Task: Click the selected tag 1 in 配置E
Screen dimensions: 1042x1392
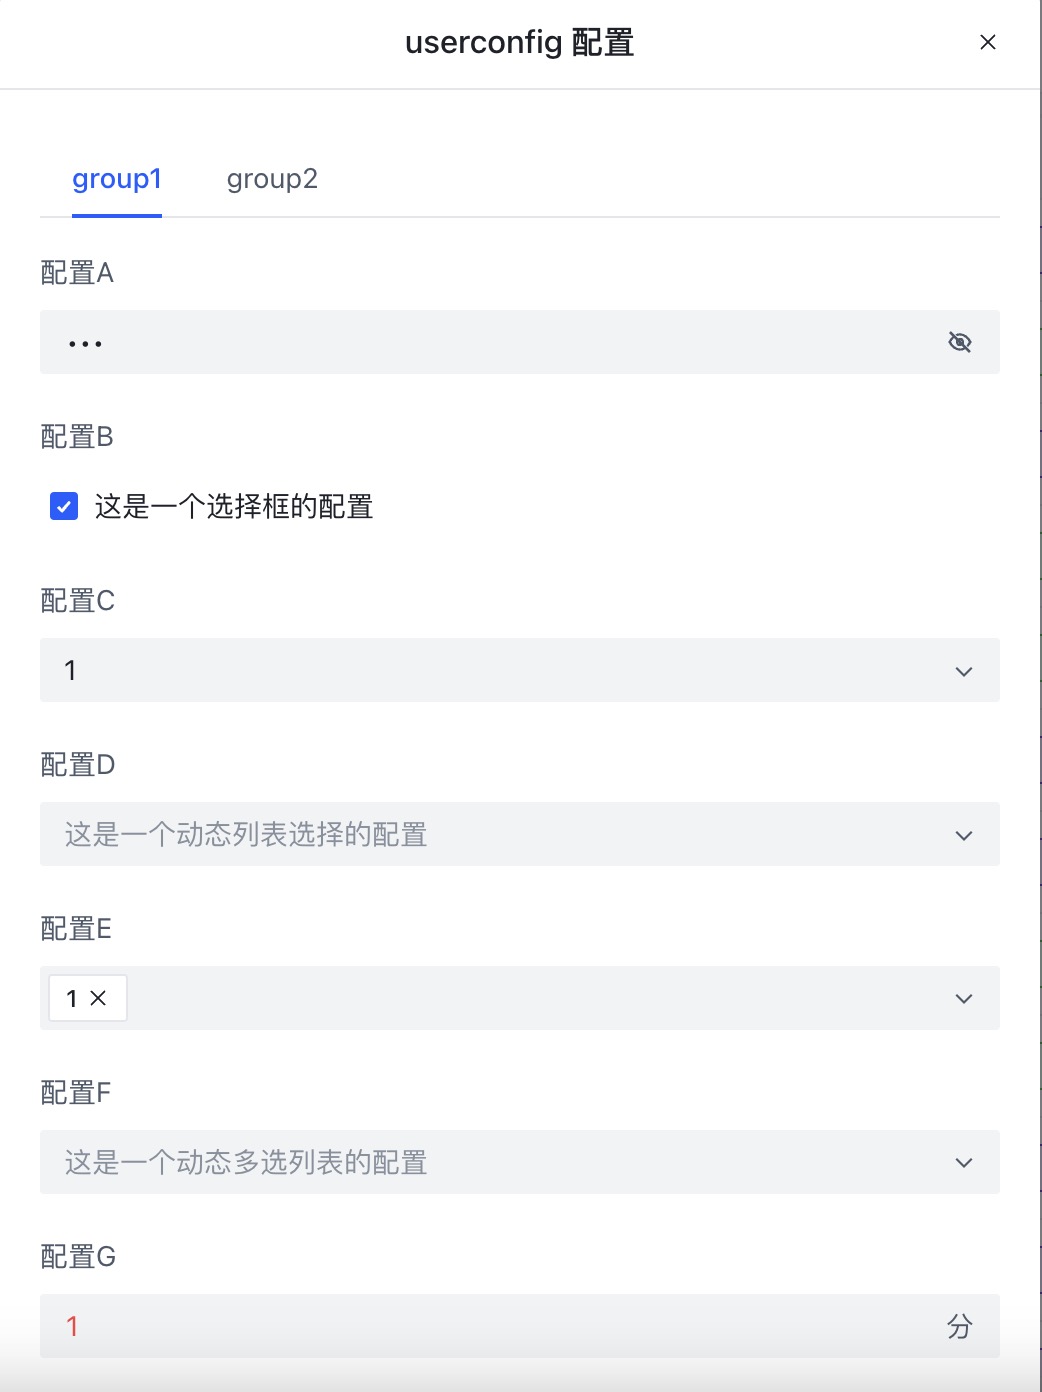Action: point(72,998)
